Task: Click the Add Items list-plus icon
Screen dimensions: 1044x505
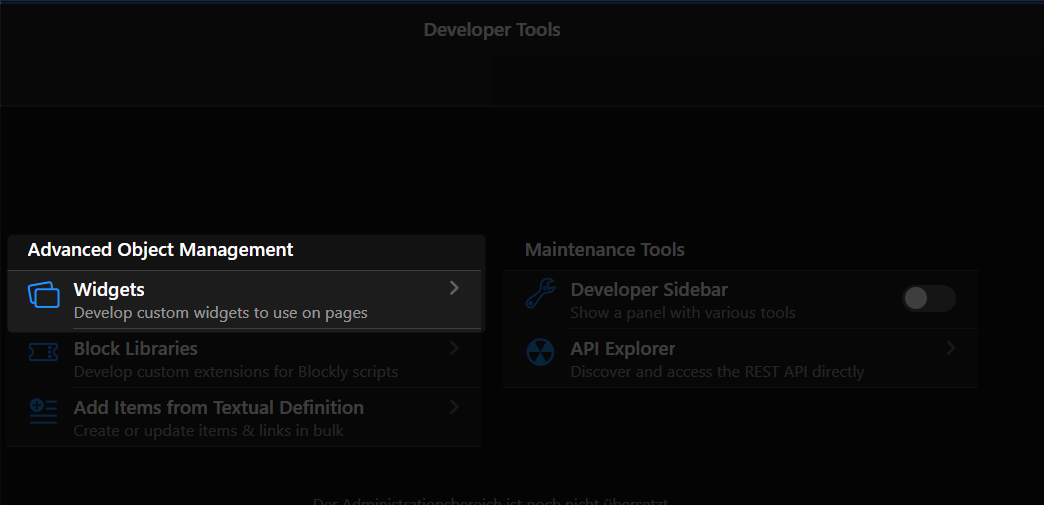Action: tap(43, 412)
